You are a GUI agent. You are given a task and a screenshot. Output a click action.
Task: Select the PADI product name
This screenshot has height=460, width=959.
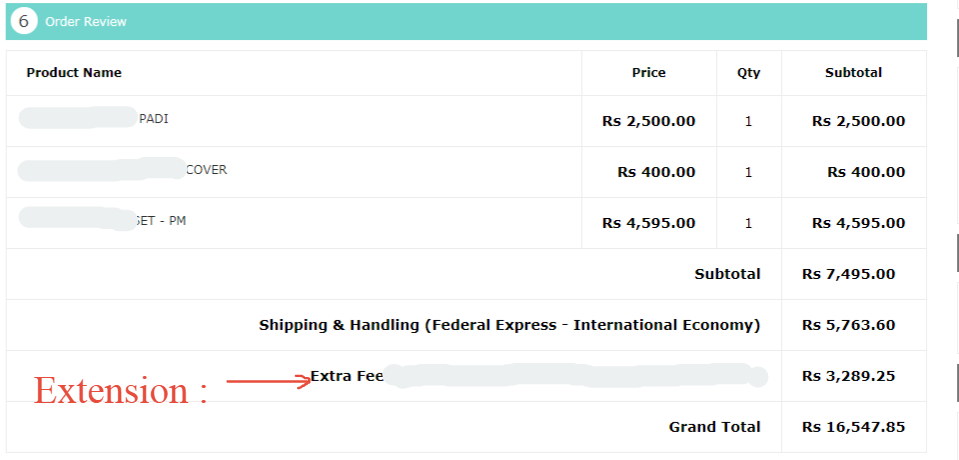pyautogui.click(x=153, y=119)
